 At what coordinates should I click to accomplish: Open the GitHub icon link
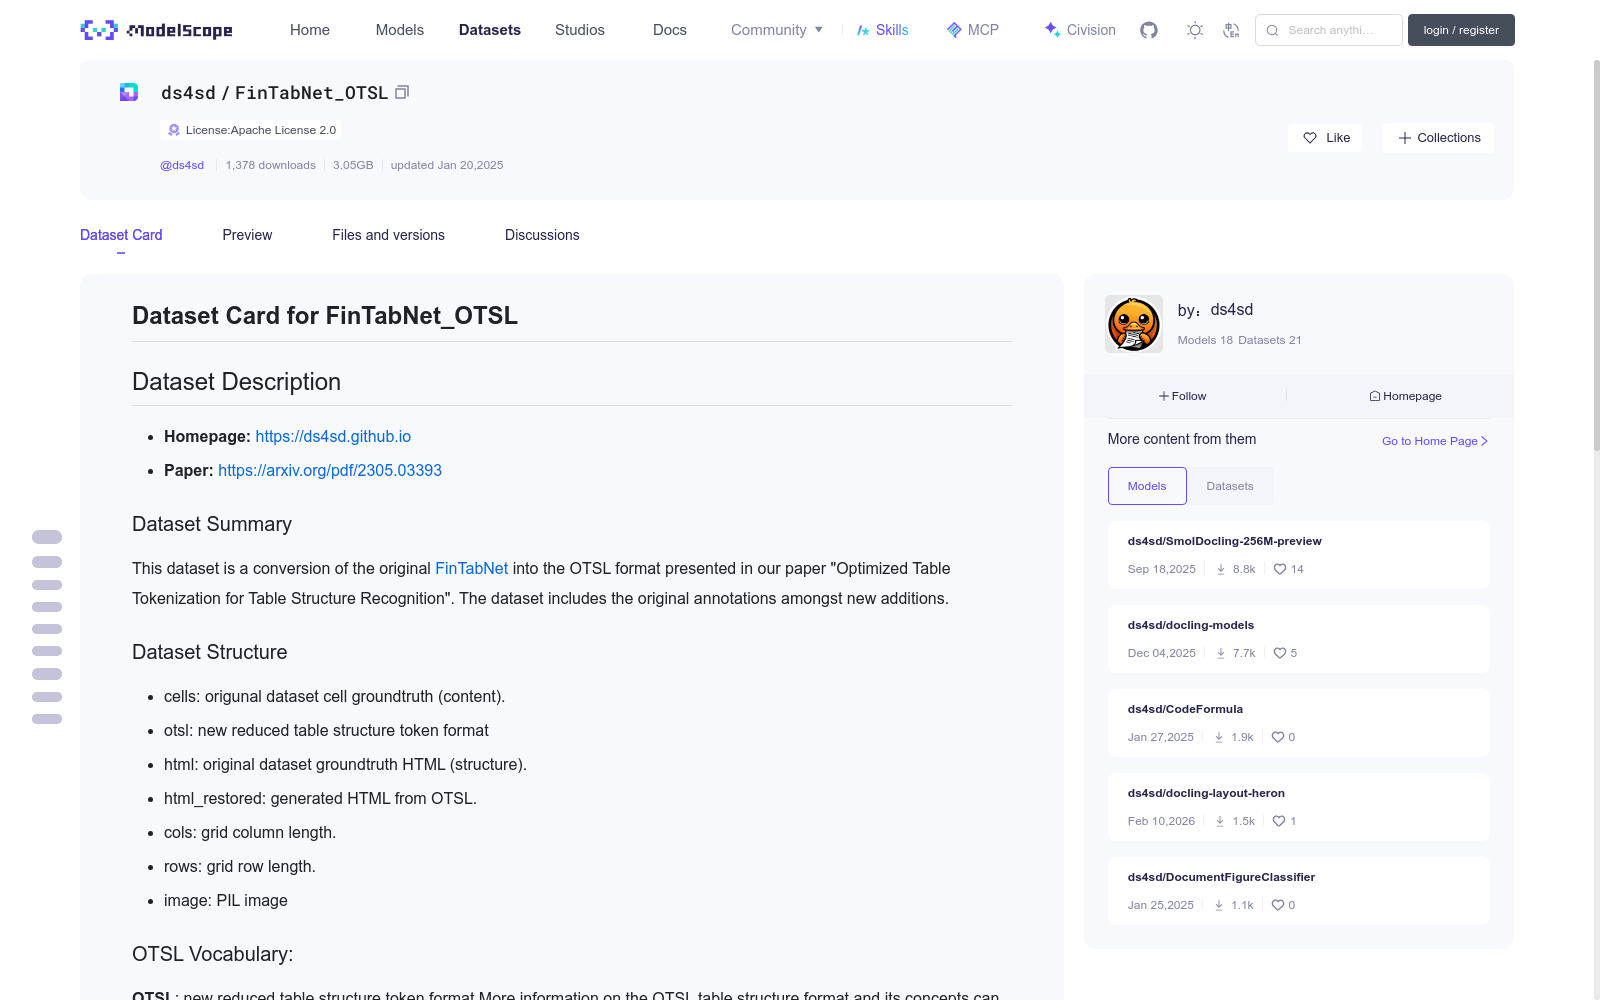(x=1149, y=30)
